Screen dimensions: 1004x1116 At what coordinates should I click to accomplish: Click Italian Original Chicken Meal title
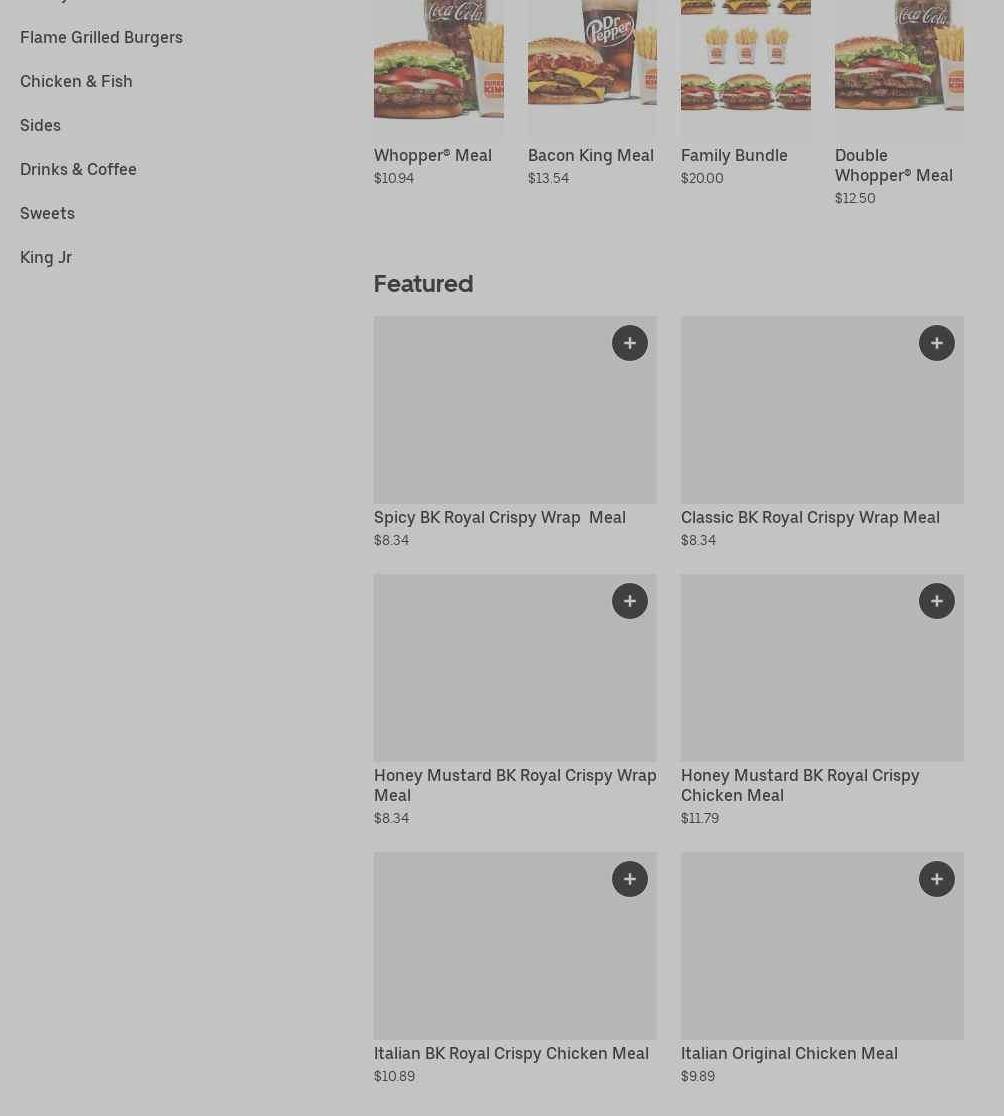tap(789, 1053)
